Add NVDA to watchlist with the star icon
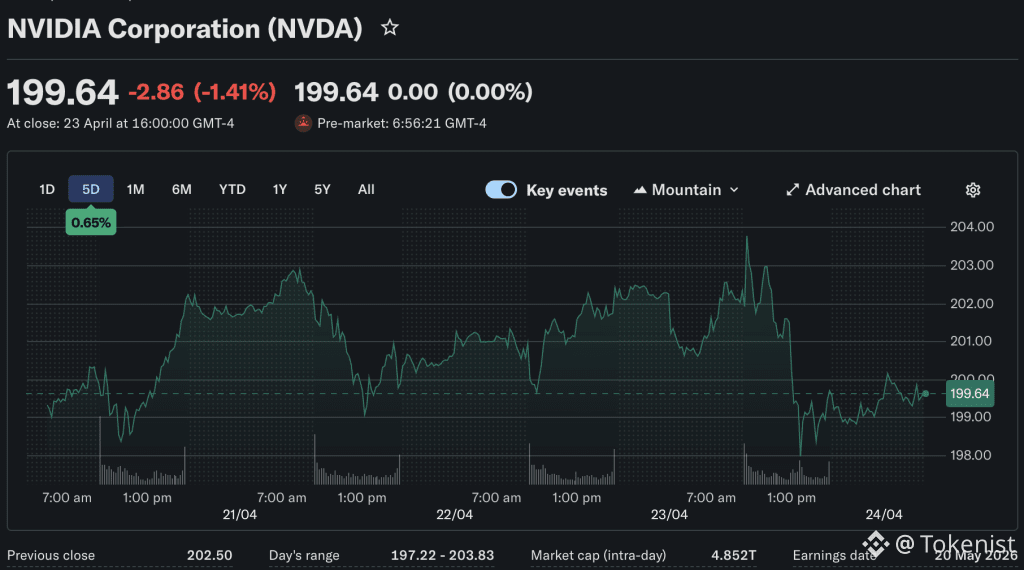1024x570 pixels. (x=390, y=27)
